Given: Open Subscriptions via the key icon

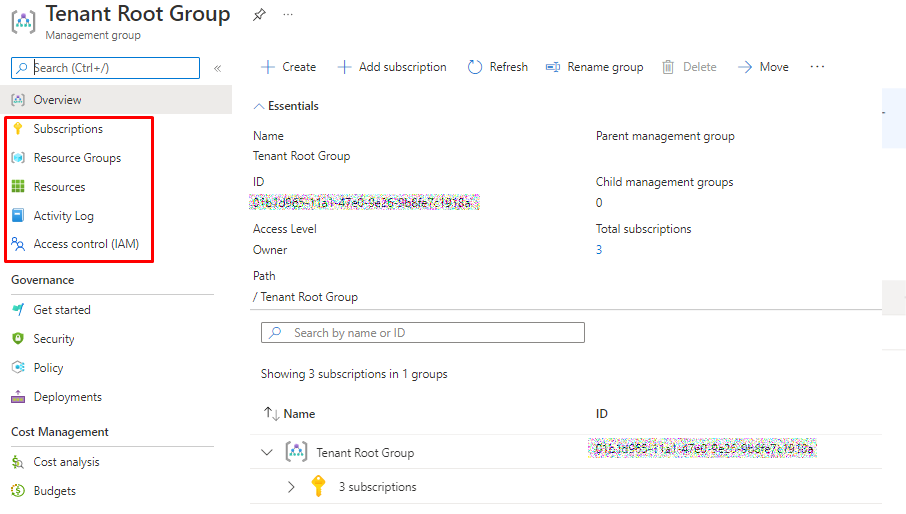Looking at the screenshot, I should (17, 129).
